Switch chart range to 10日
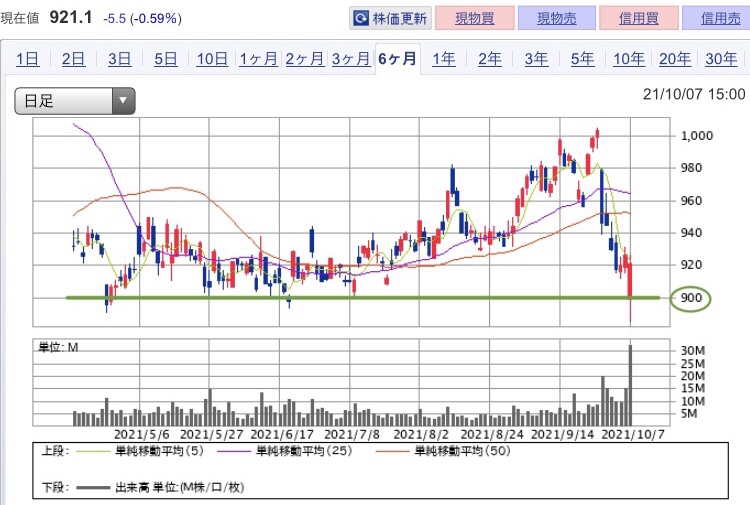 (x=212, y=59)
